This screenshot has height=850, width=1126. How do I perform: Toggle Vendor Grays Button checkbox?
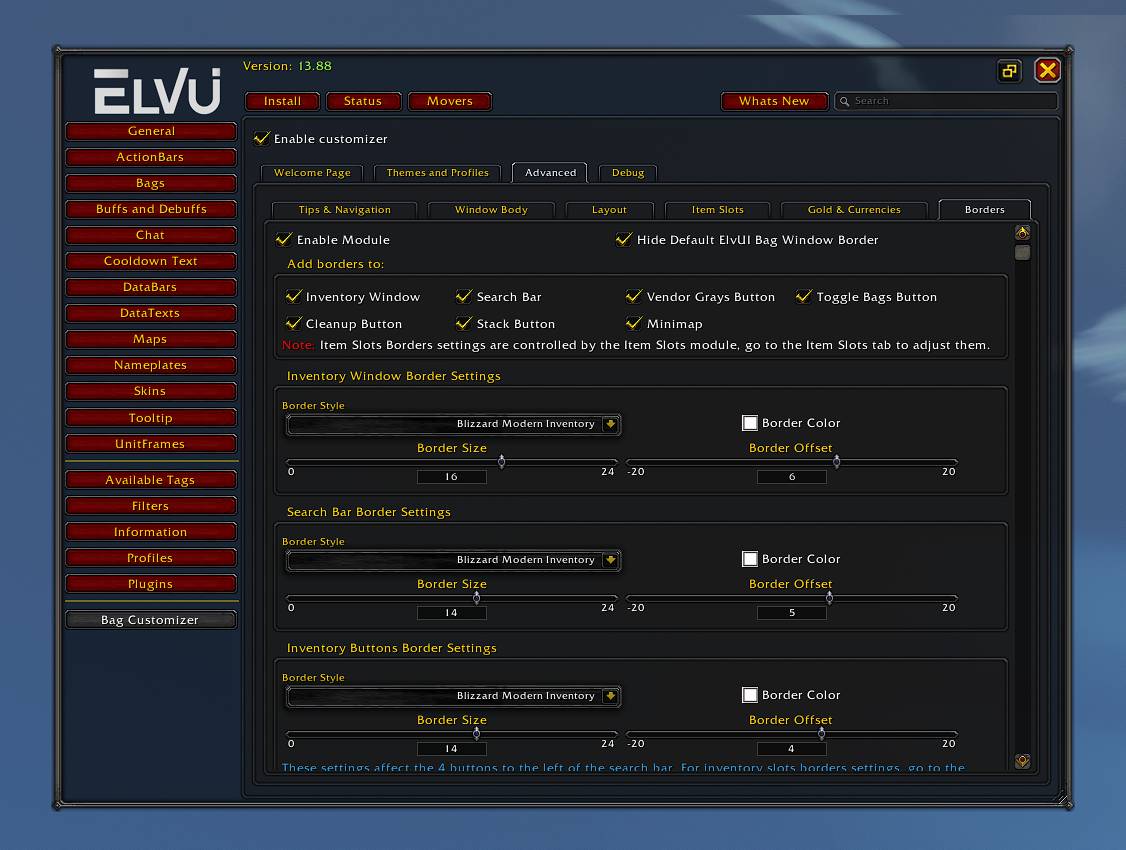[x=634, y=296]
